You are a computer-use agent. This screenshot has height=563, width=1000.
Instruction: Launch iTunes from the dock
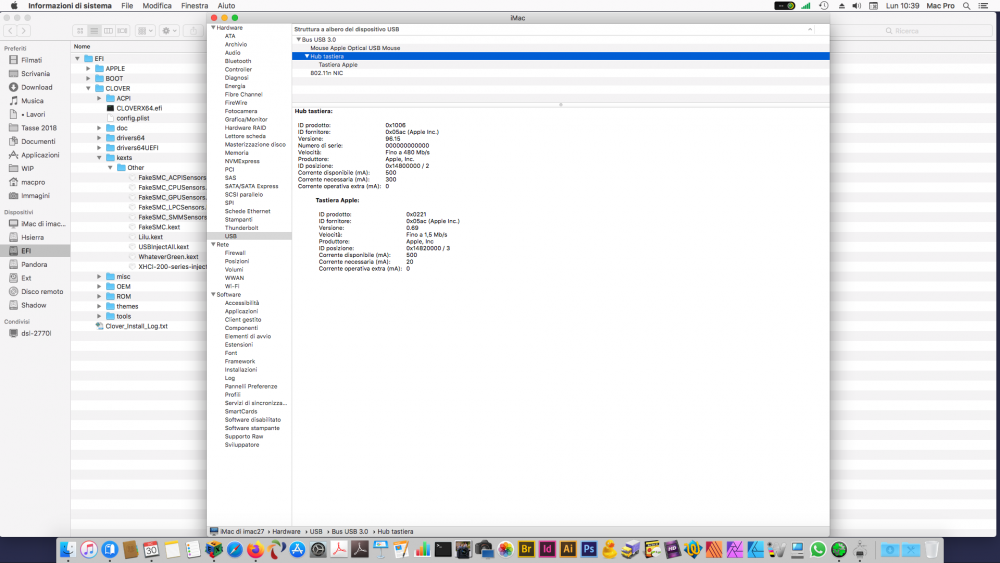click(89, 550)
